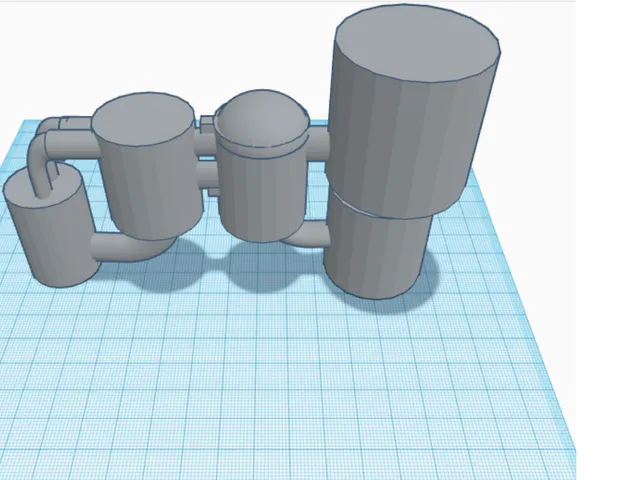Select the curved pipe between the dome cylinder and lower right cylinder
640x480 pixels.
(x=310, y=235)
